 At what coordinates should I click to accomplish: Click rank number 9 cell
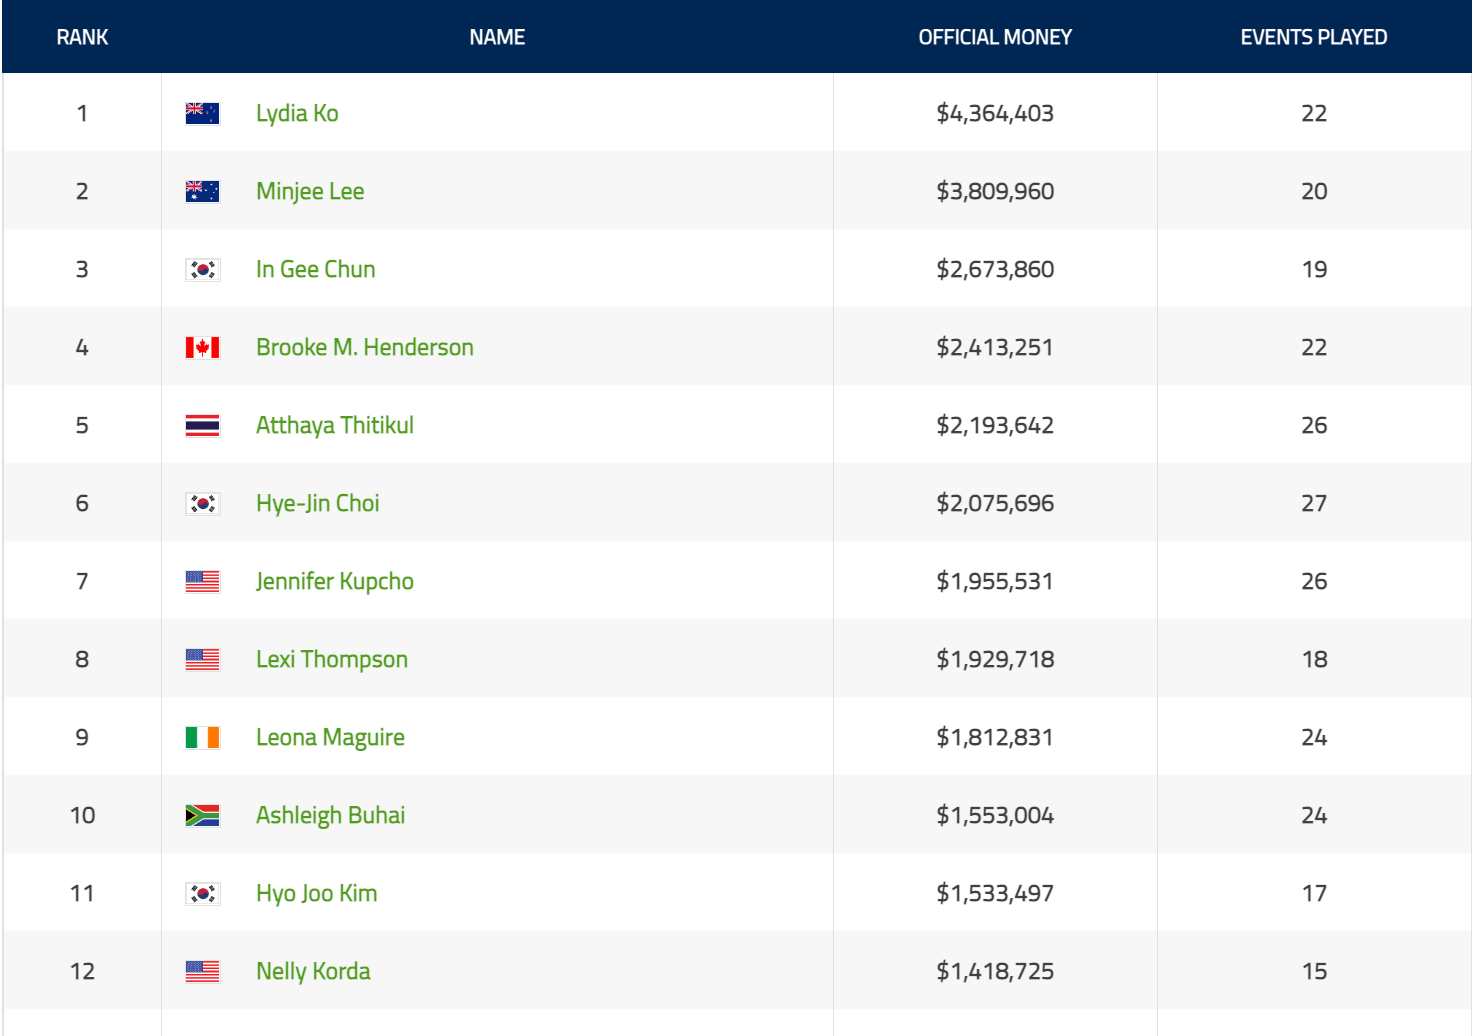tap(82, 737)
